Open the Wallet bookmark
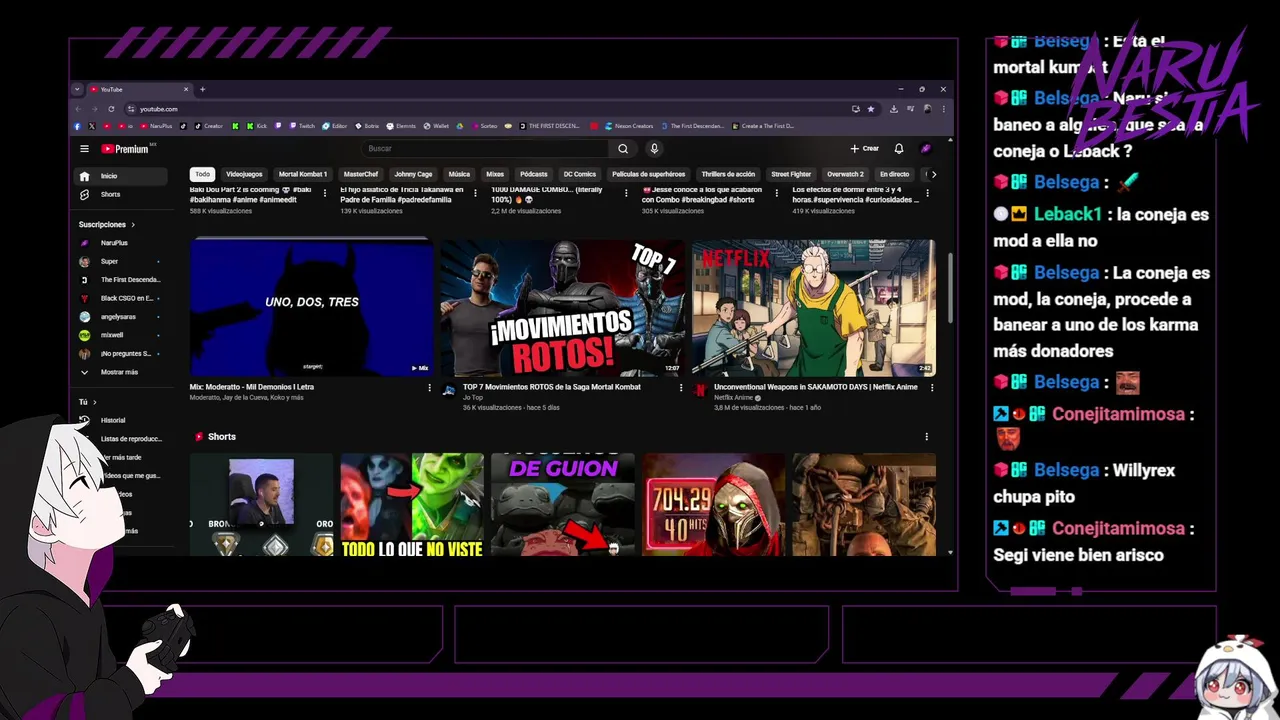Viewport: 1280px width, 720px height. click(436, 126)
